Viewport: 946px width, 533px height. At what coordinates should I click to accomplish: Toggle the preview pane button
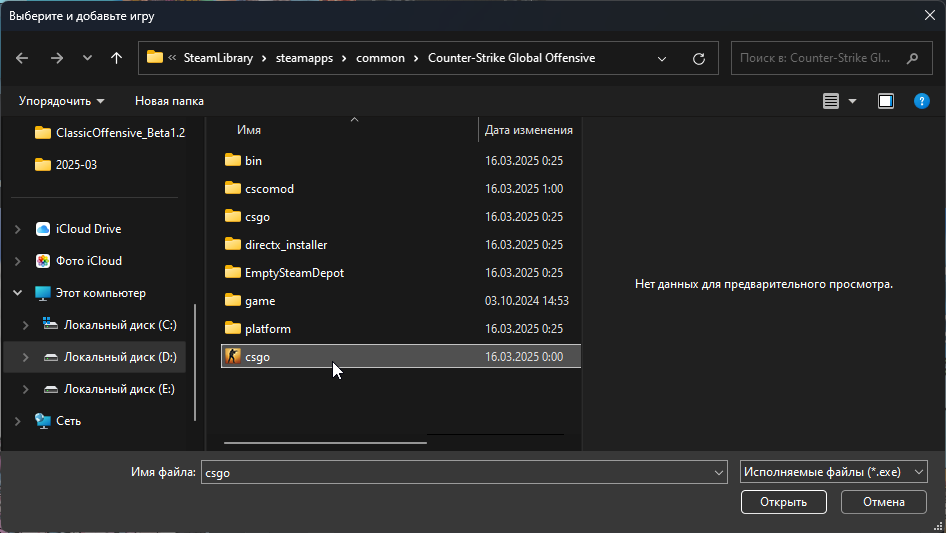885,101
